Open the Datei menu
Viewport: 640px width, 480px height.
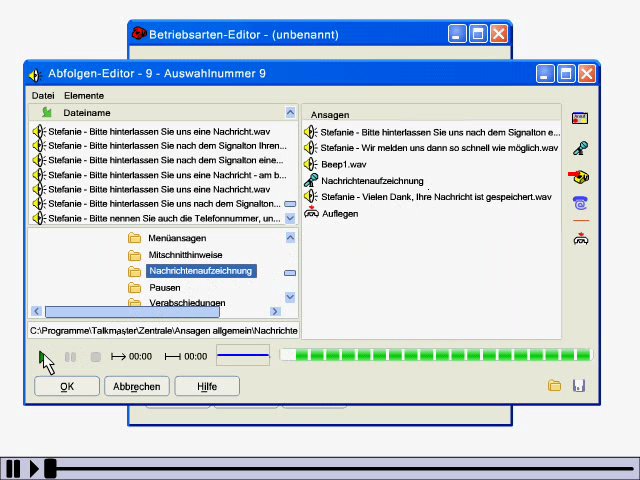(x=43, y=96)
